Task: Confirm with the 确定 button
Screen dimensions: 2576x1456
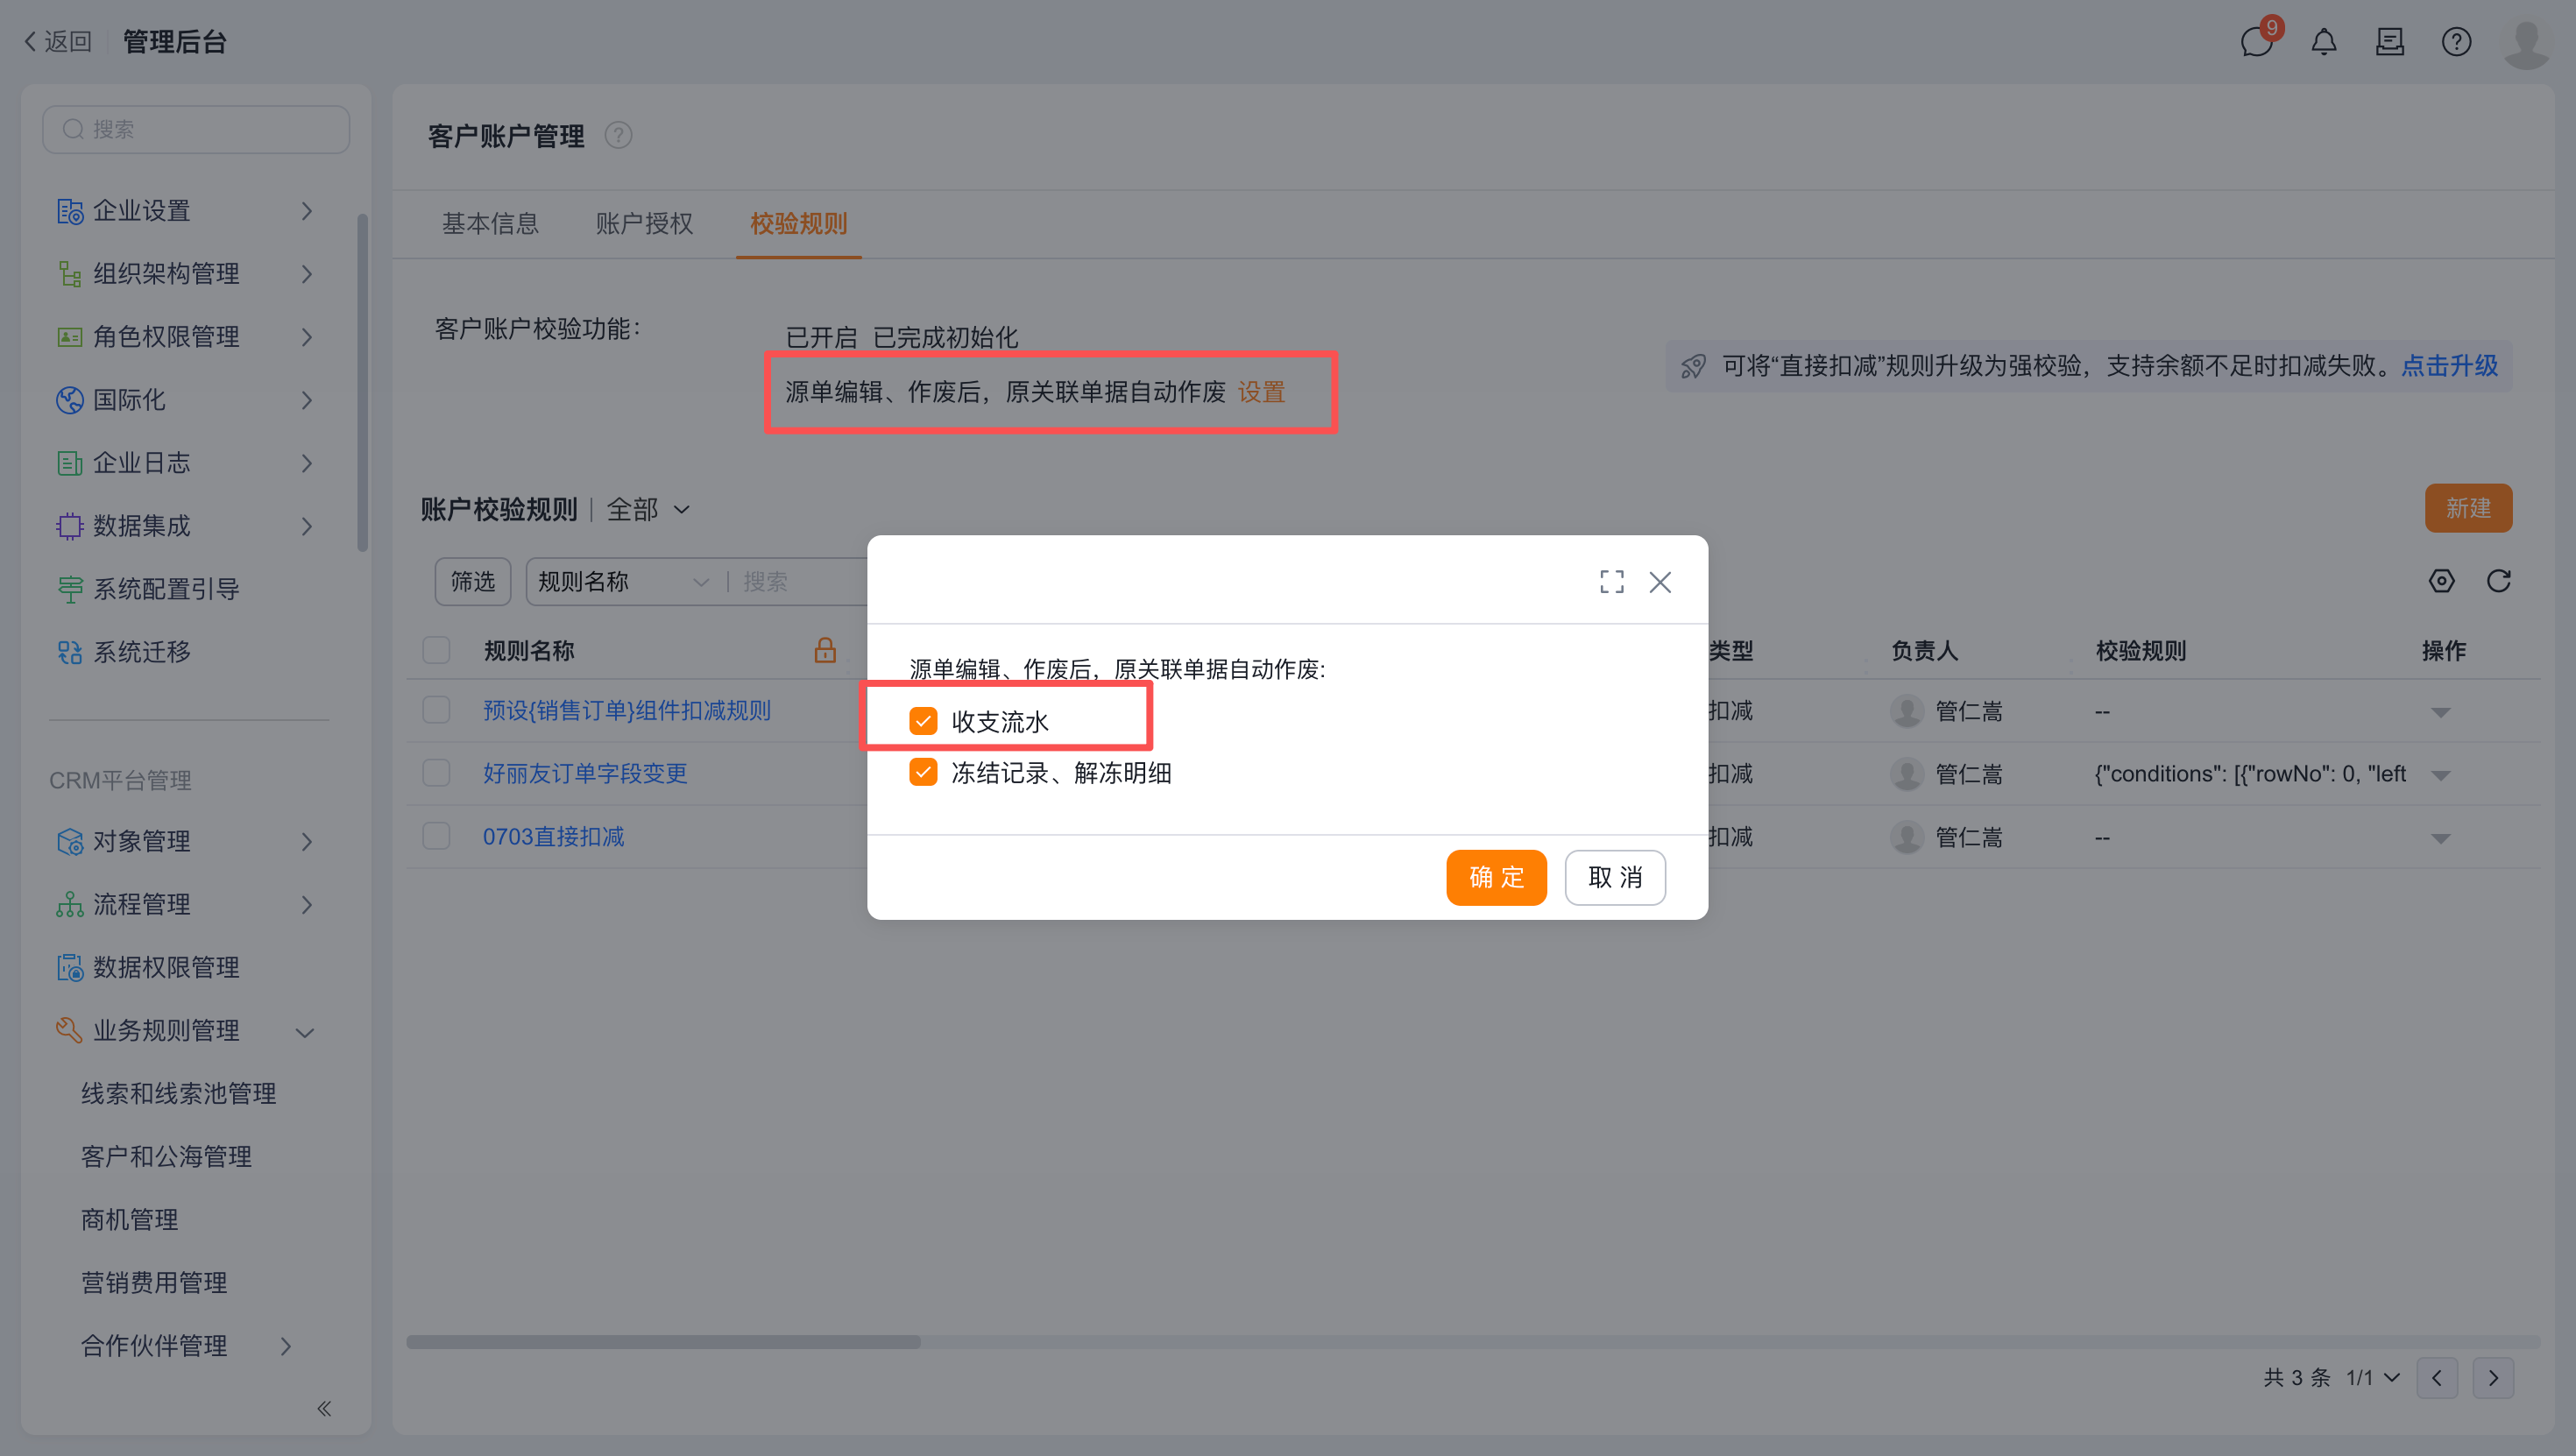Action: coord(1496,877)
